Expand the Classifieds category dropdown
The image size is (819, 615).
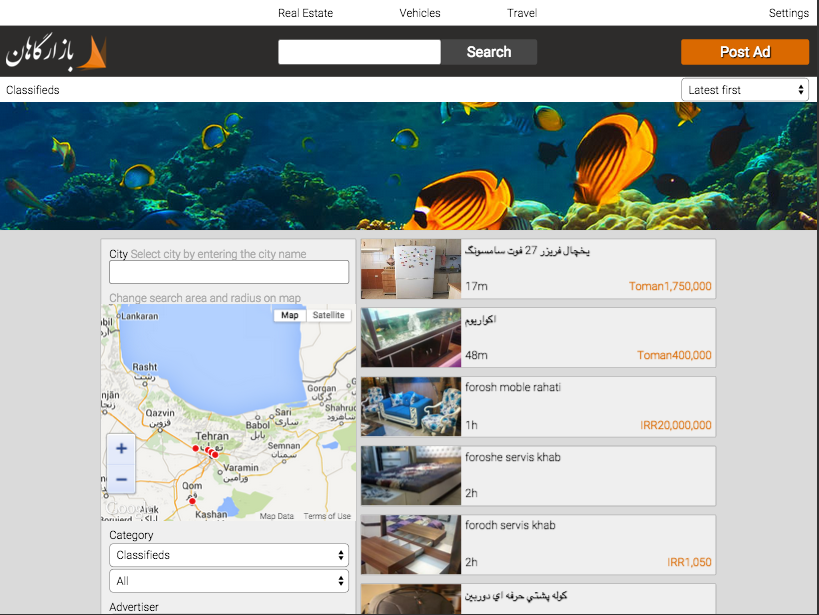click(228, 555)
